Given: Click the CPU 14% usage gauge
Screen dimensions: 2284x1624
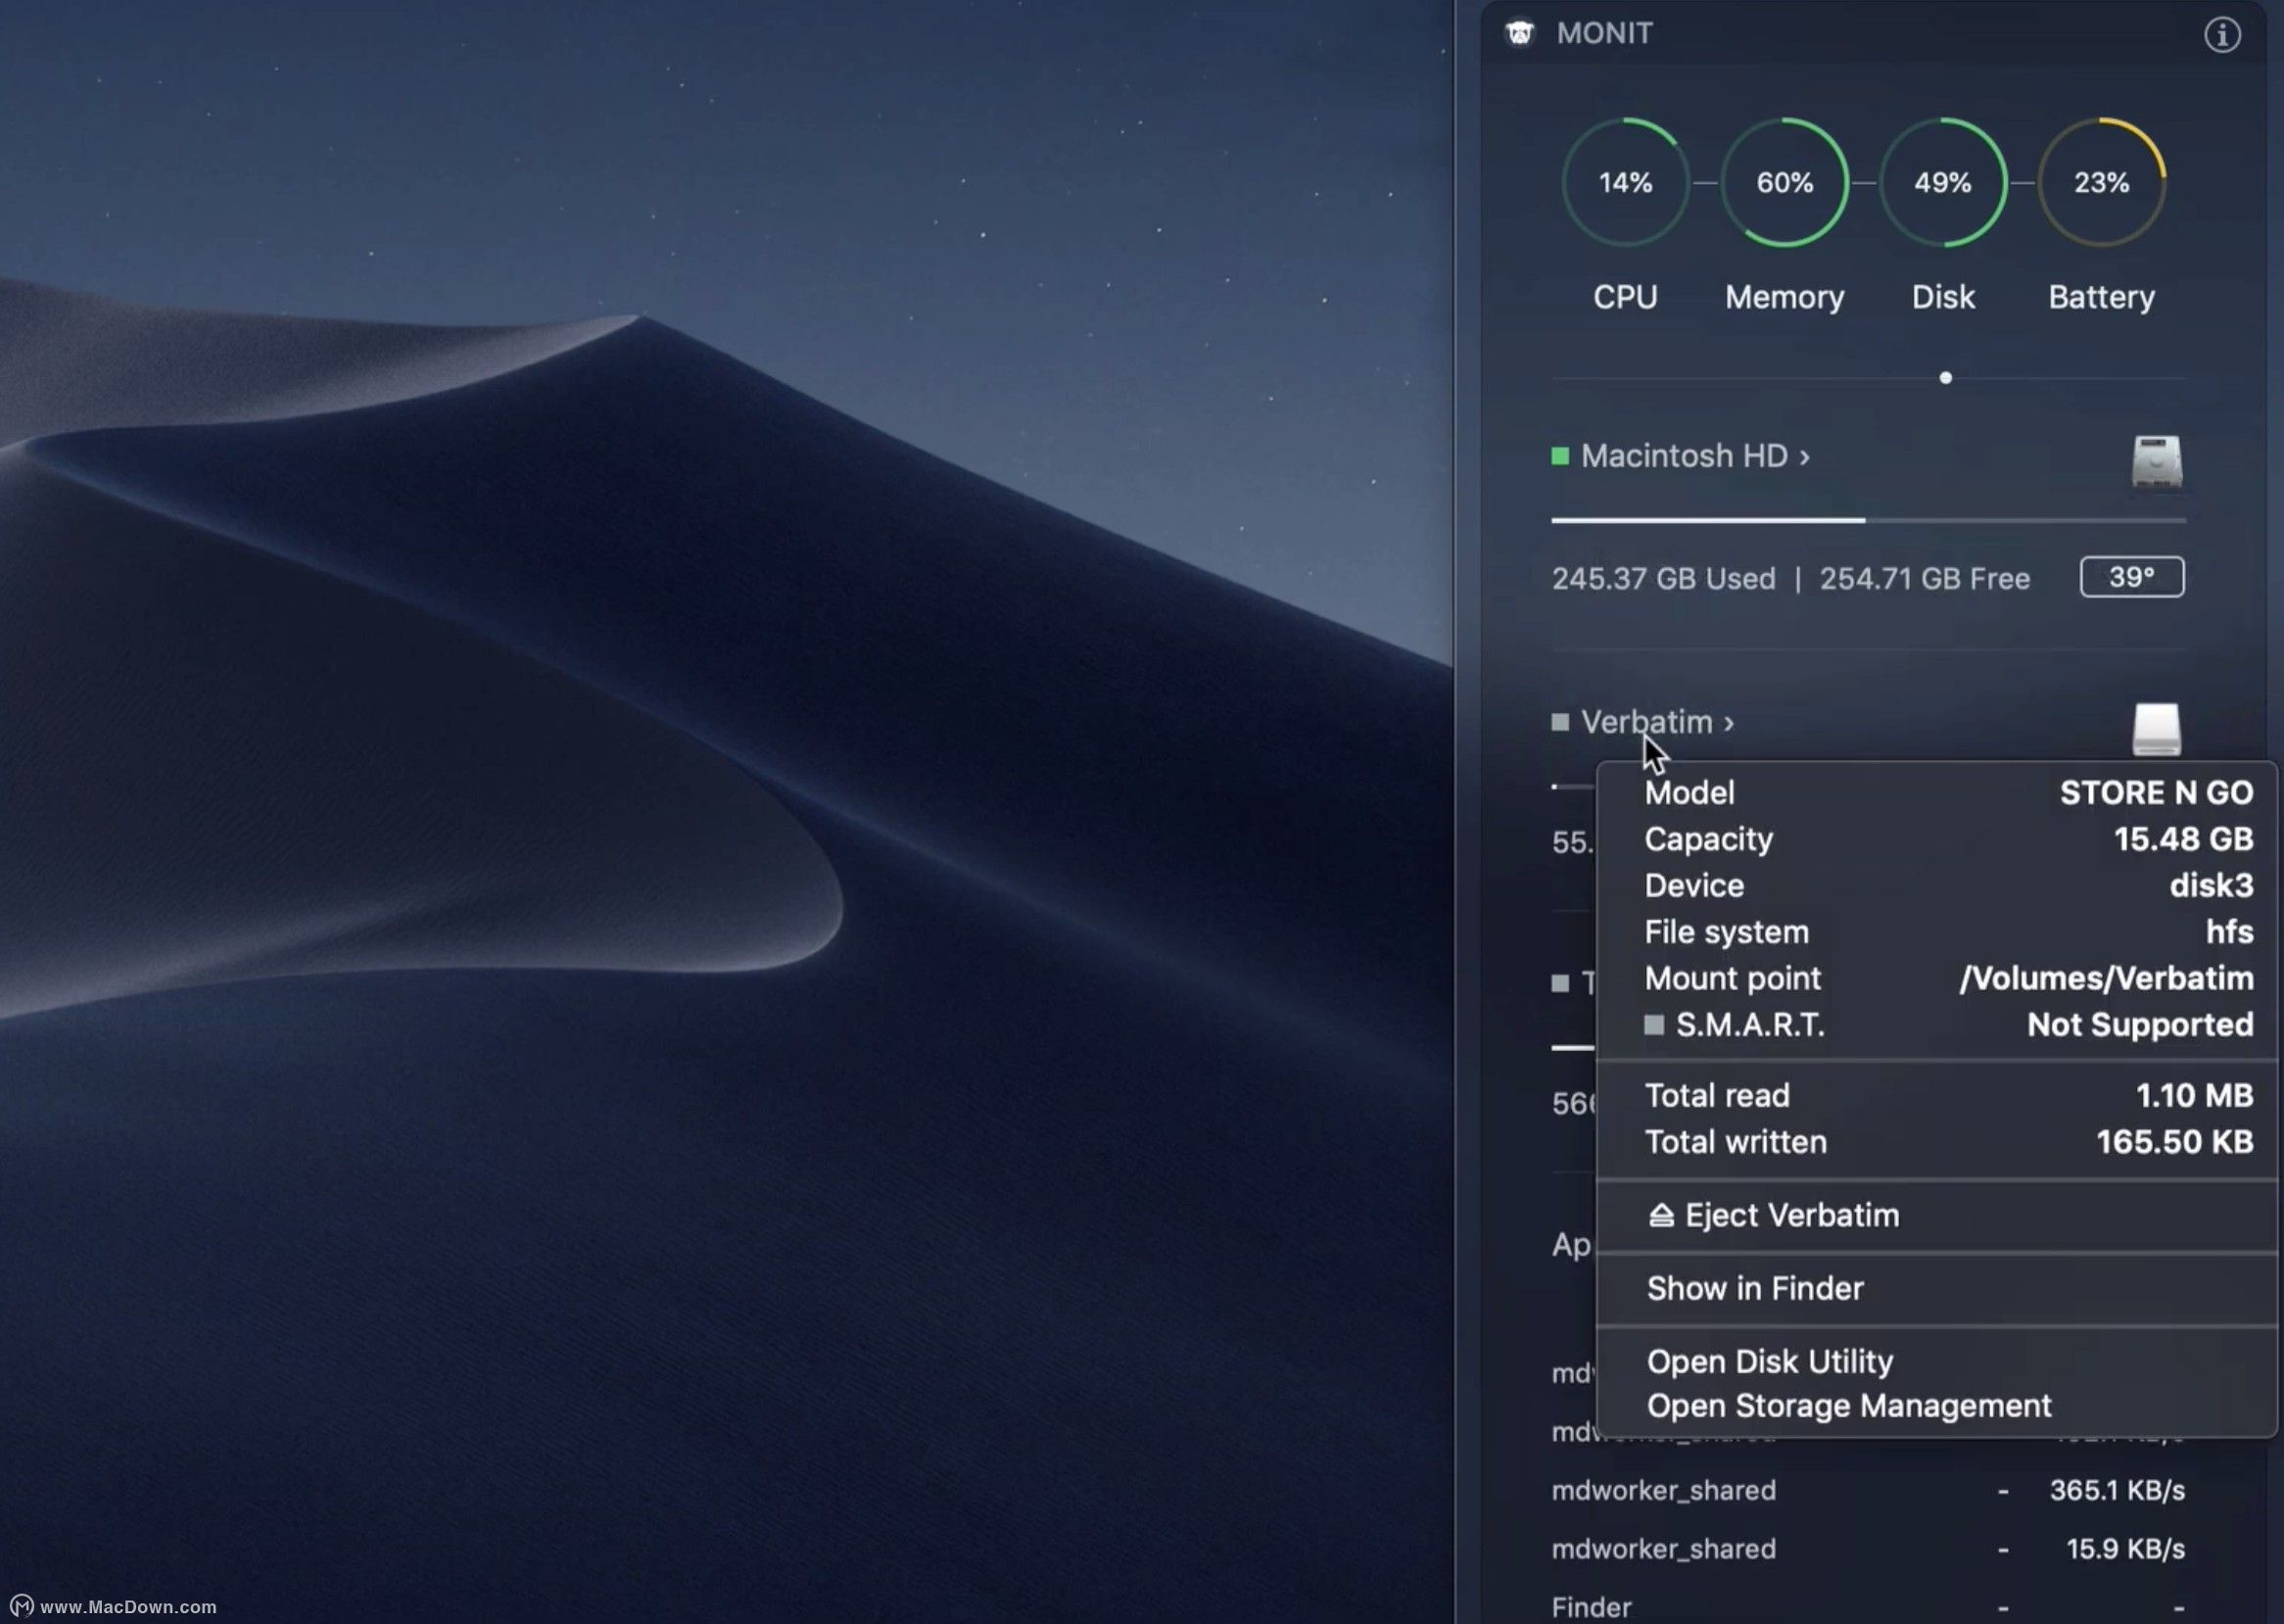Looking at the screenshot, I should pyautogui.click(x=1625, y=182).
